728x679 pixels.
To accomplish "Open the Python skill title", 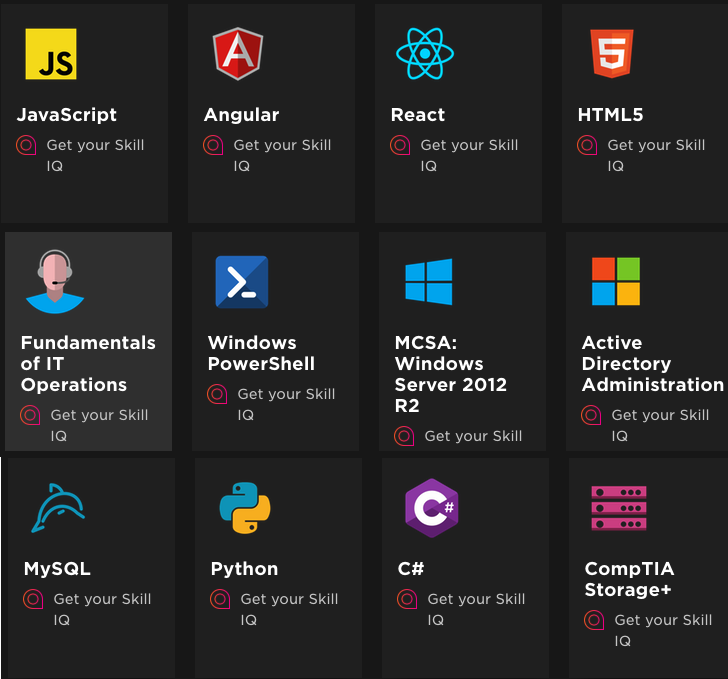I will 244,569.
